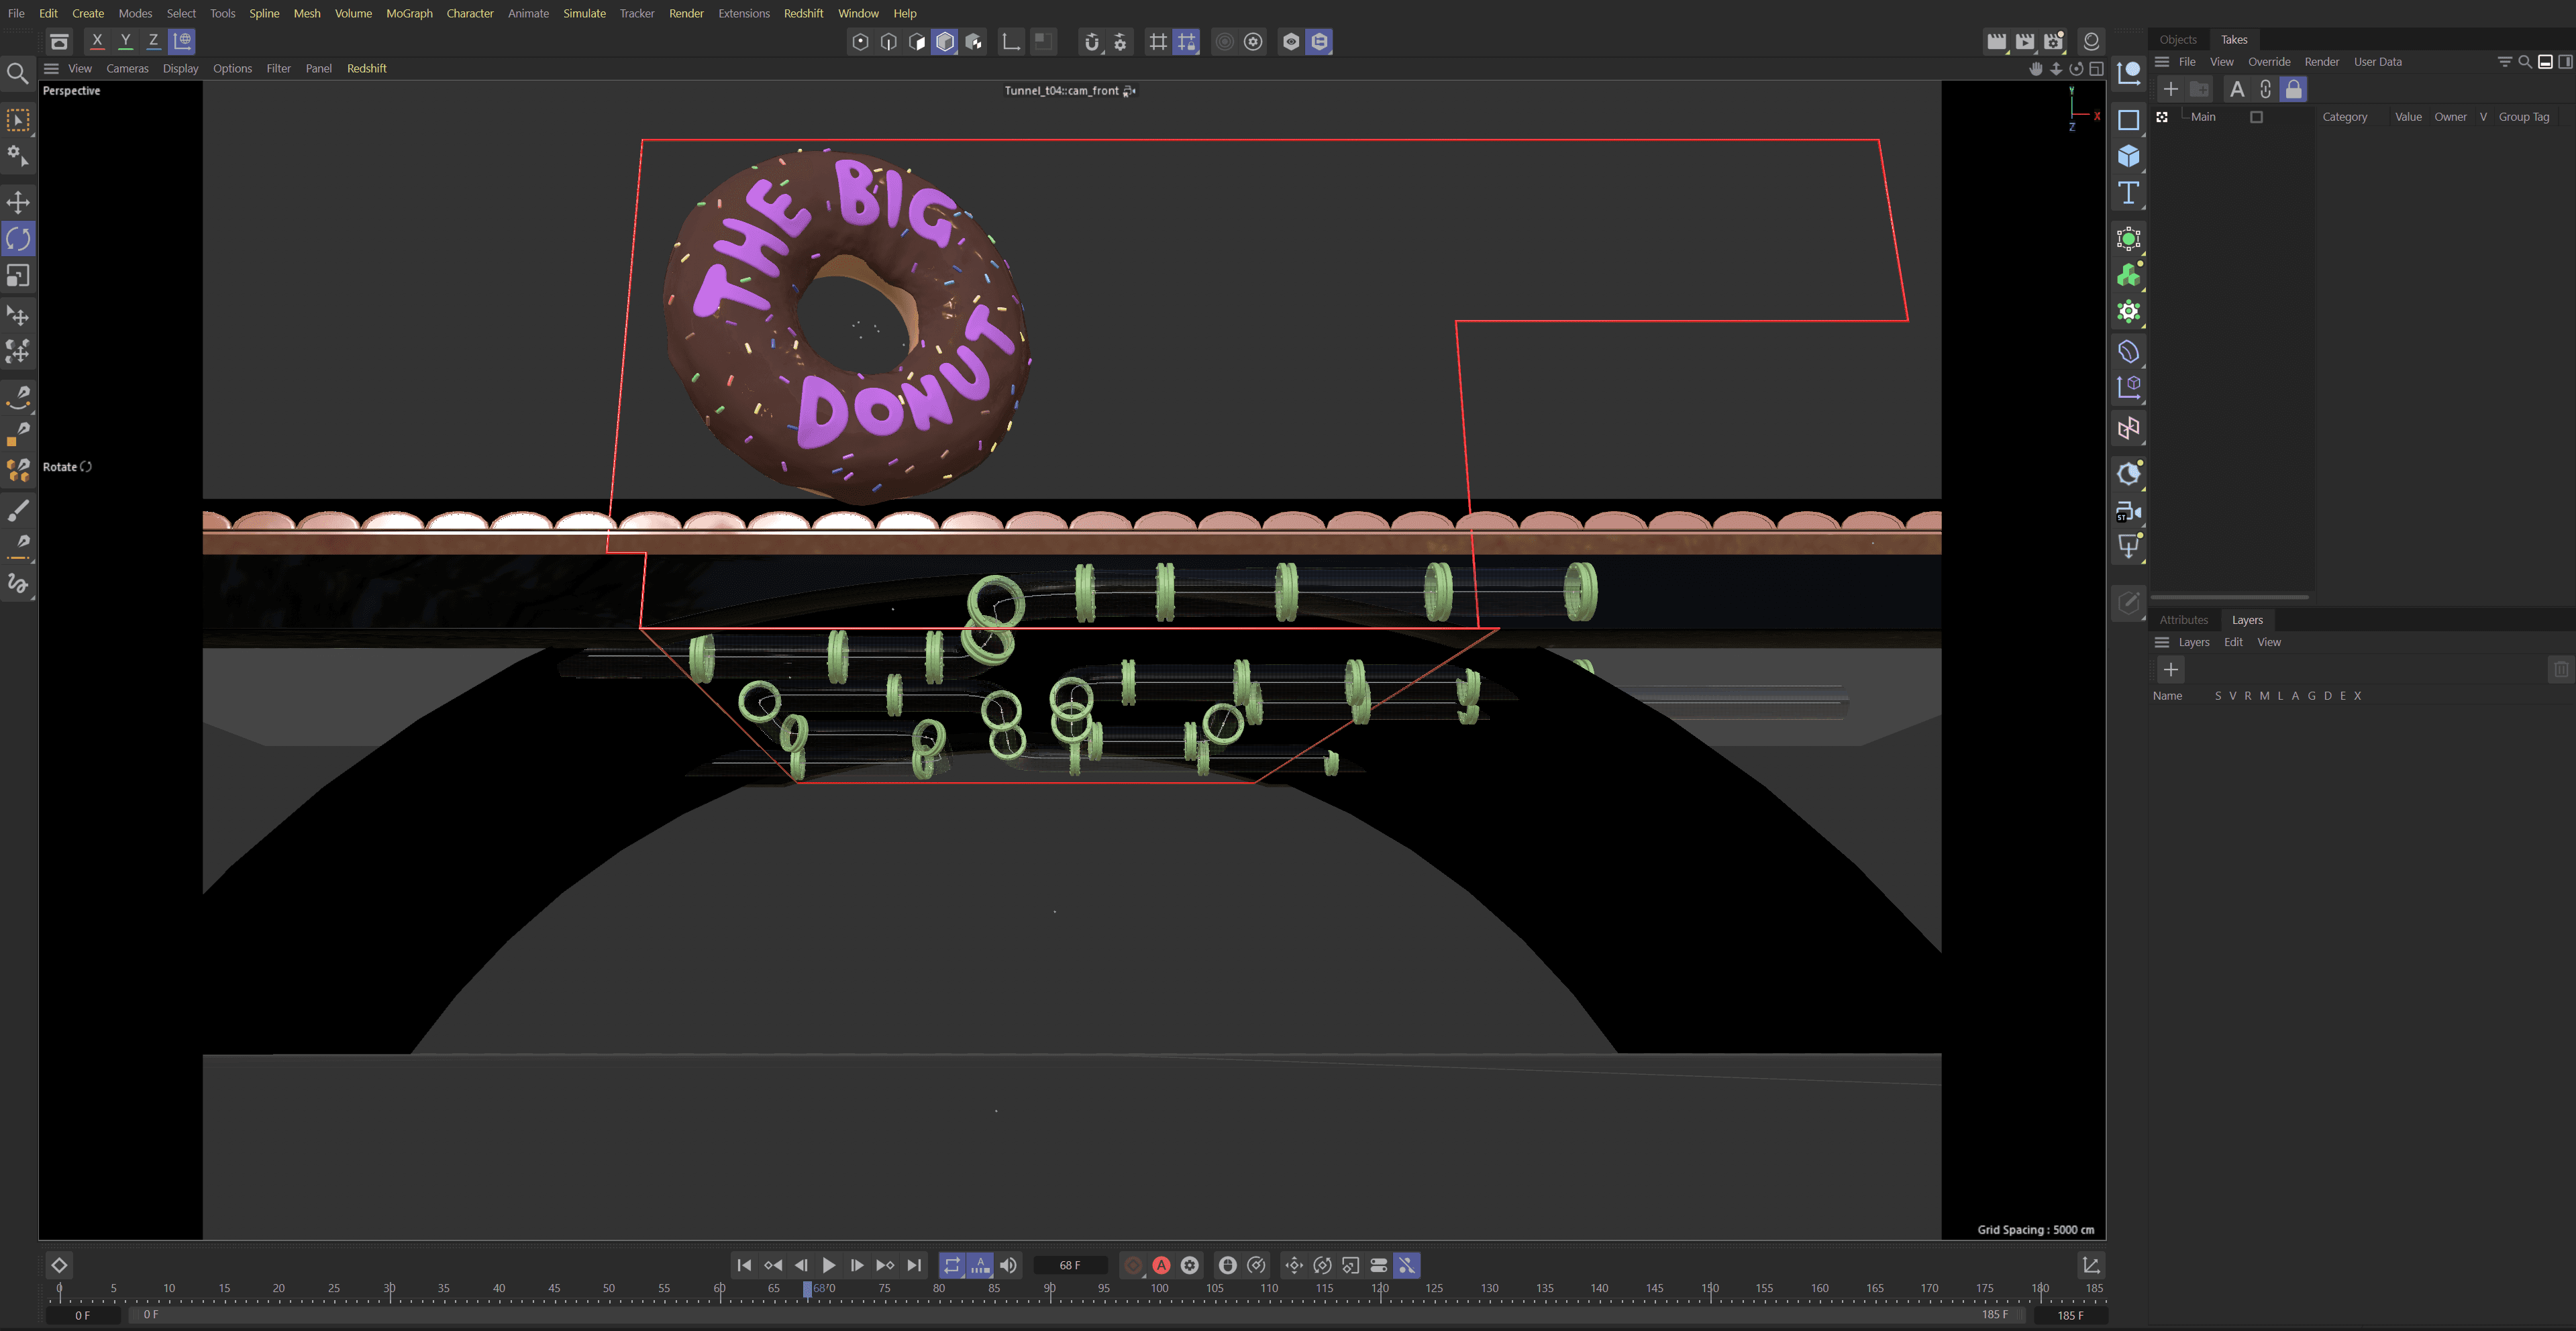Screen dimensions: 2576x1331
Task: Select the Move tool in left toolbar
Action: [x=18, y=202]
